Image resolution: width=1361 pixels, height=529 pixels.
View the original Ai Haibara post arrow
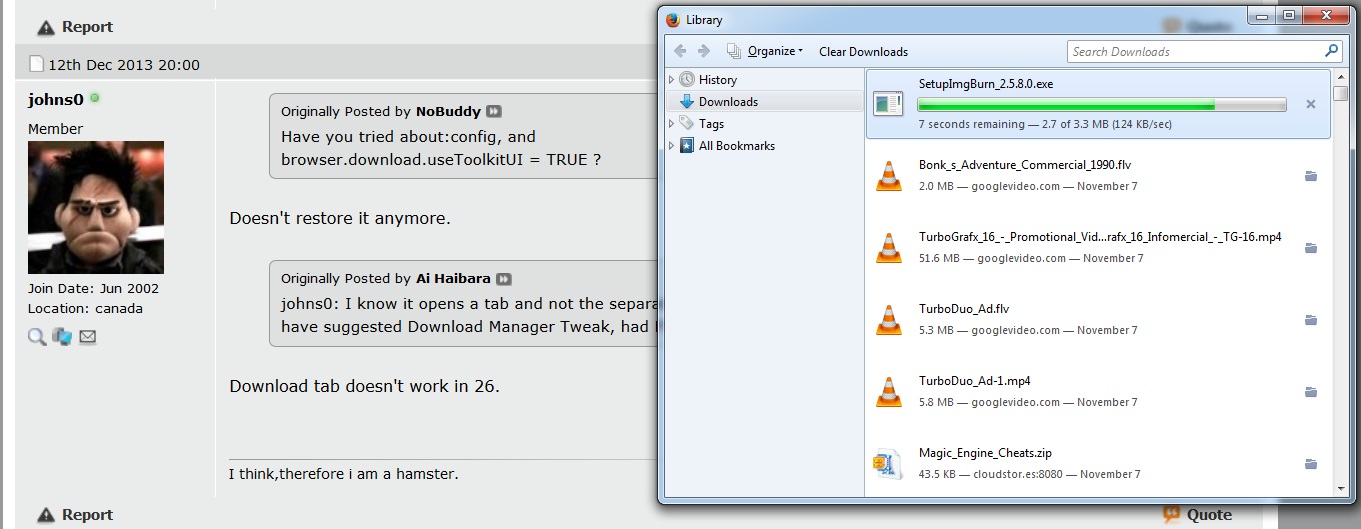[x=504, y=279]
